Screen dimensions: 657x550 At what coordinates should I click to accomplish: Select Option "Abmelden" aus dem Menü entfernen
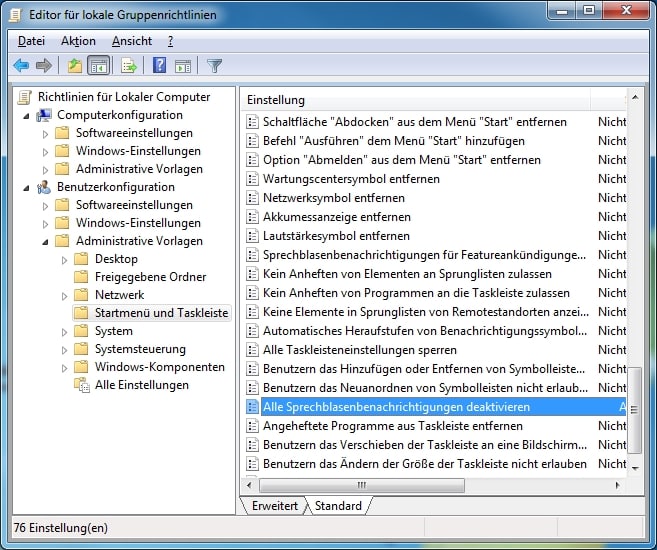click(401, 160)
